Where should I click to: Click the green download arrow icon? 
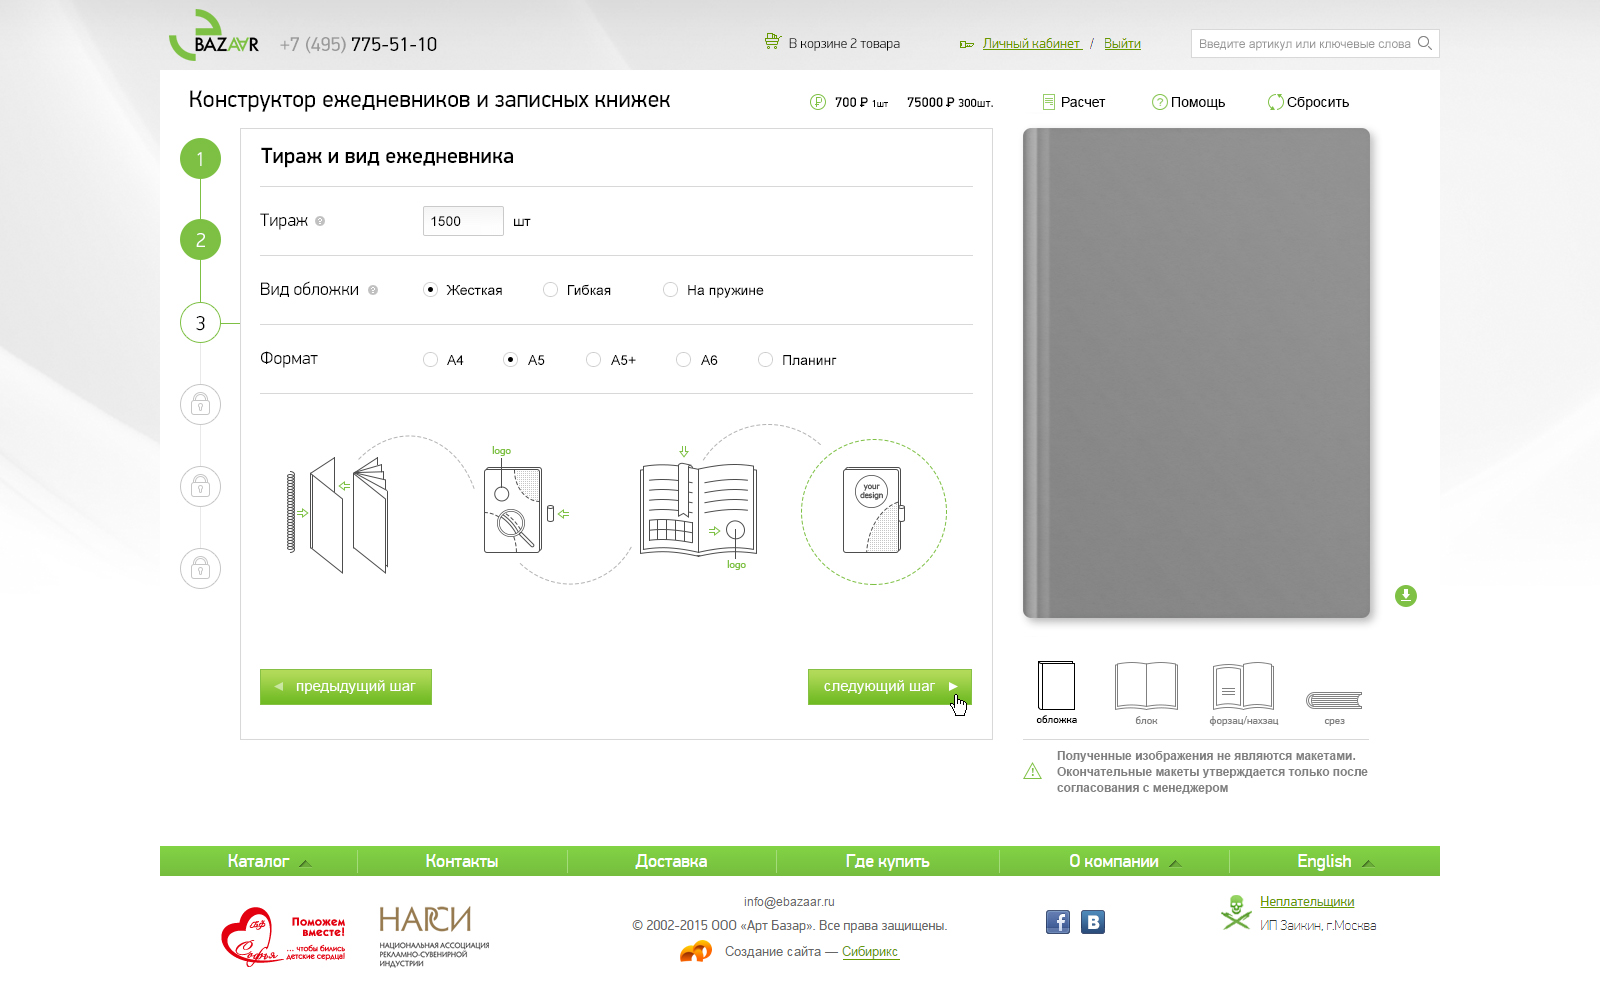point(1405,596)
